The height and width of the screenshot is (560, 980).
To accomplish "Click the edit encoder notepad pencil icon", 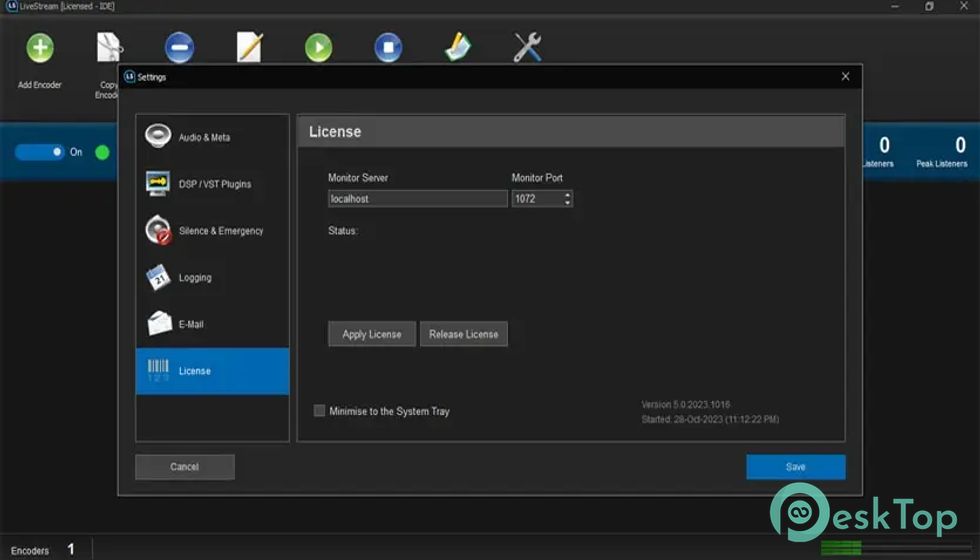I will [x=249, y=48].
